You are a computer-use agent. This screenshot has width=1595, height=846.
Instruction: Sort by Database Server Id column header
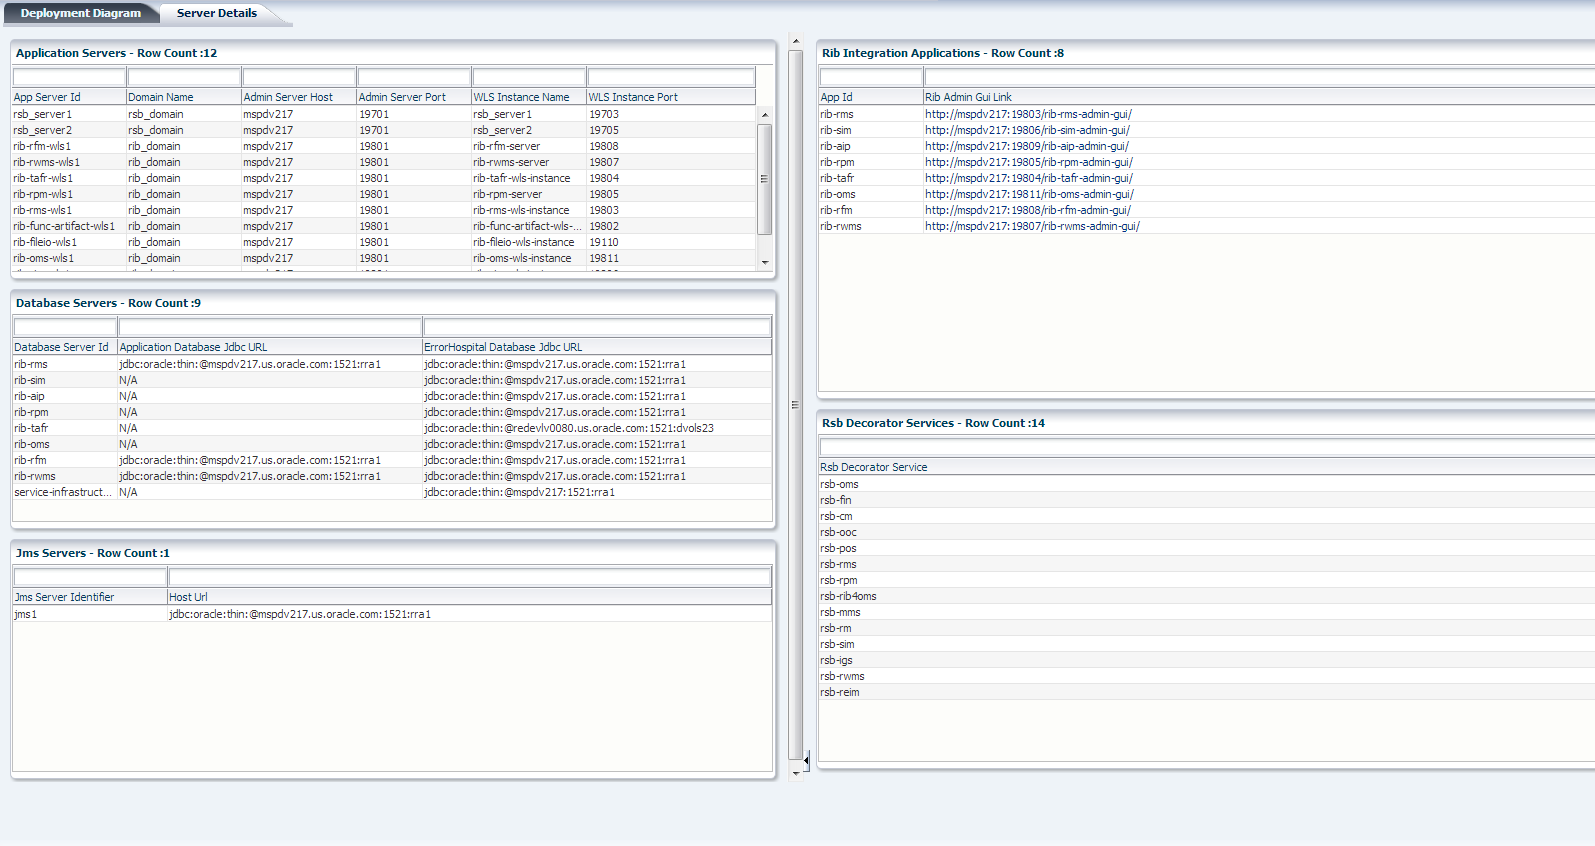tap(65, 347)
